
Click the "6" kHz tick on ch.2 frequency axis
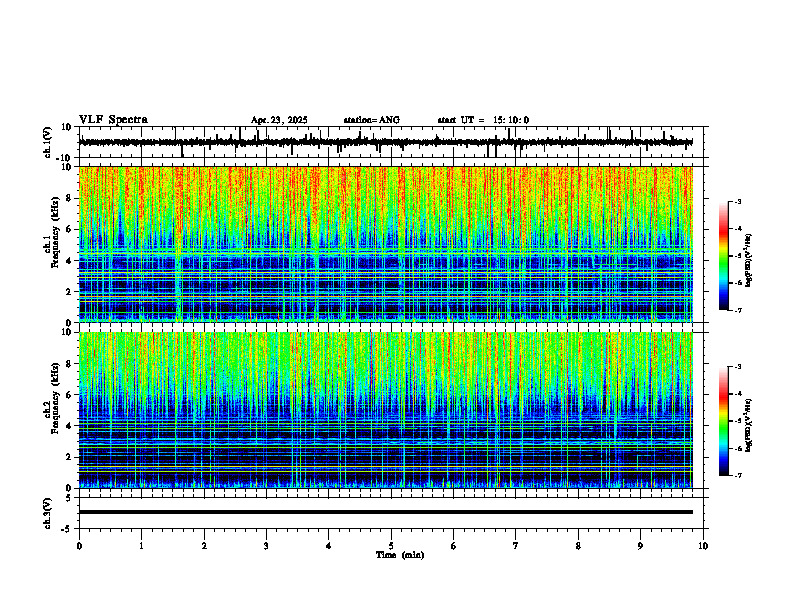(69, 394)
